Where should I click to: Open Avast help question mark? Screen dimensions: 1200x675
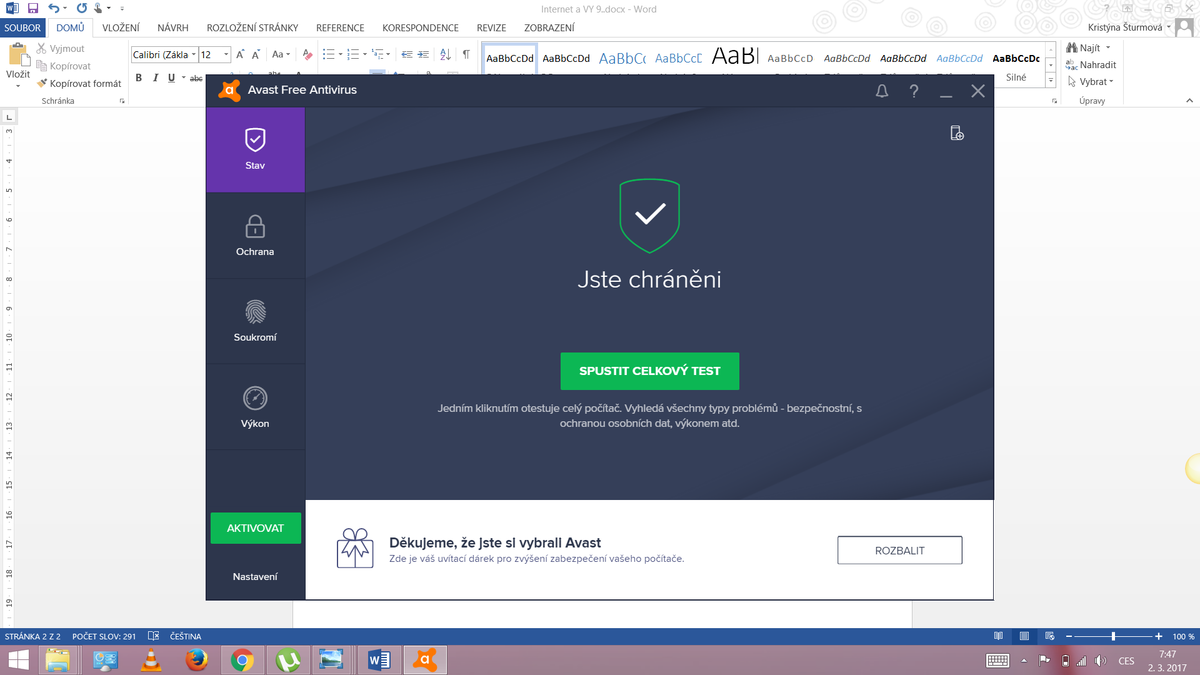pyautogui.click(x=913, y=91)
